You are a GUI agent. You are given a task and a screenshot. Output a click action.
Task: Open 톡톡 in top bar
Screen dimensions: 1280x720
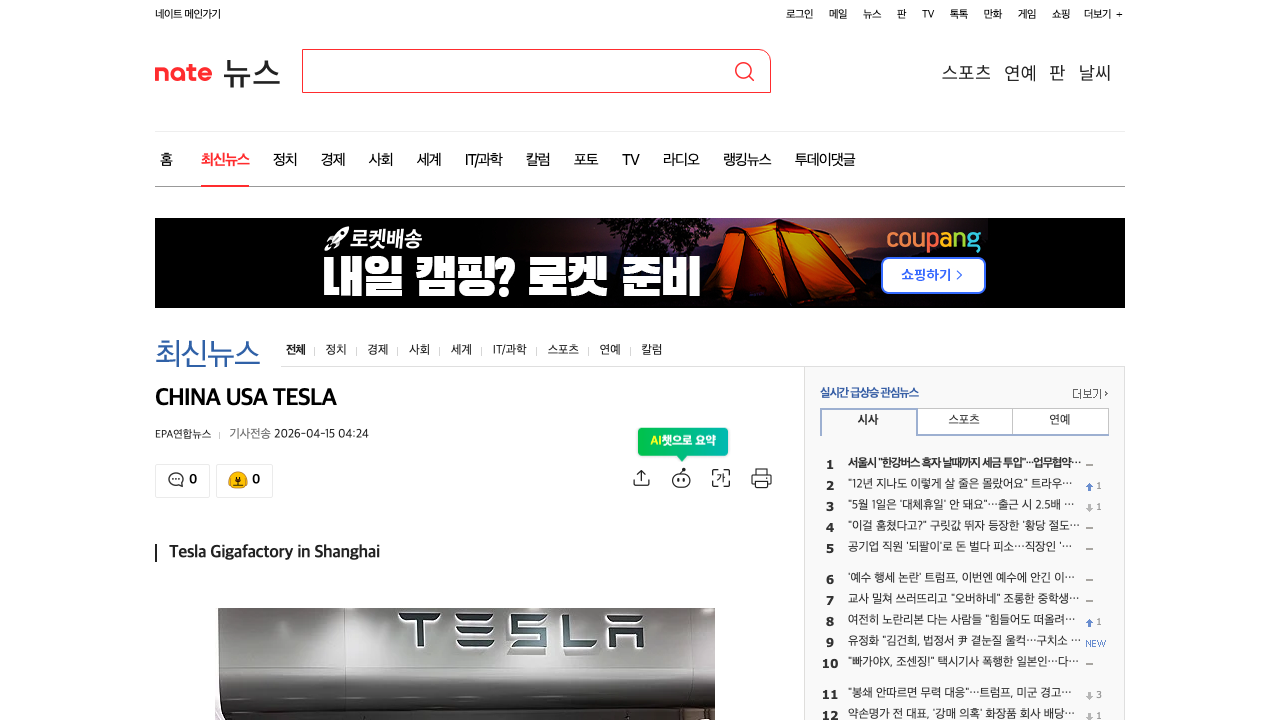click(959, 14)
